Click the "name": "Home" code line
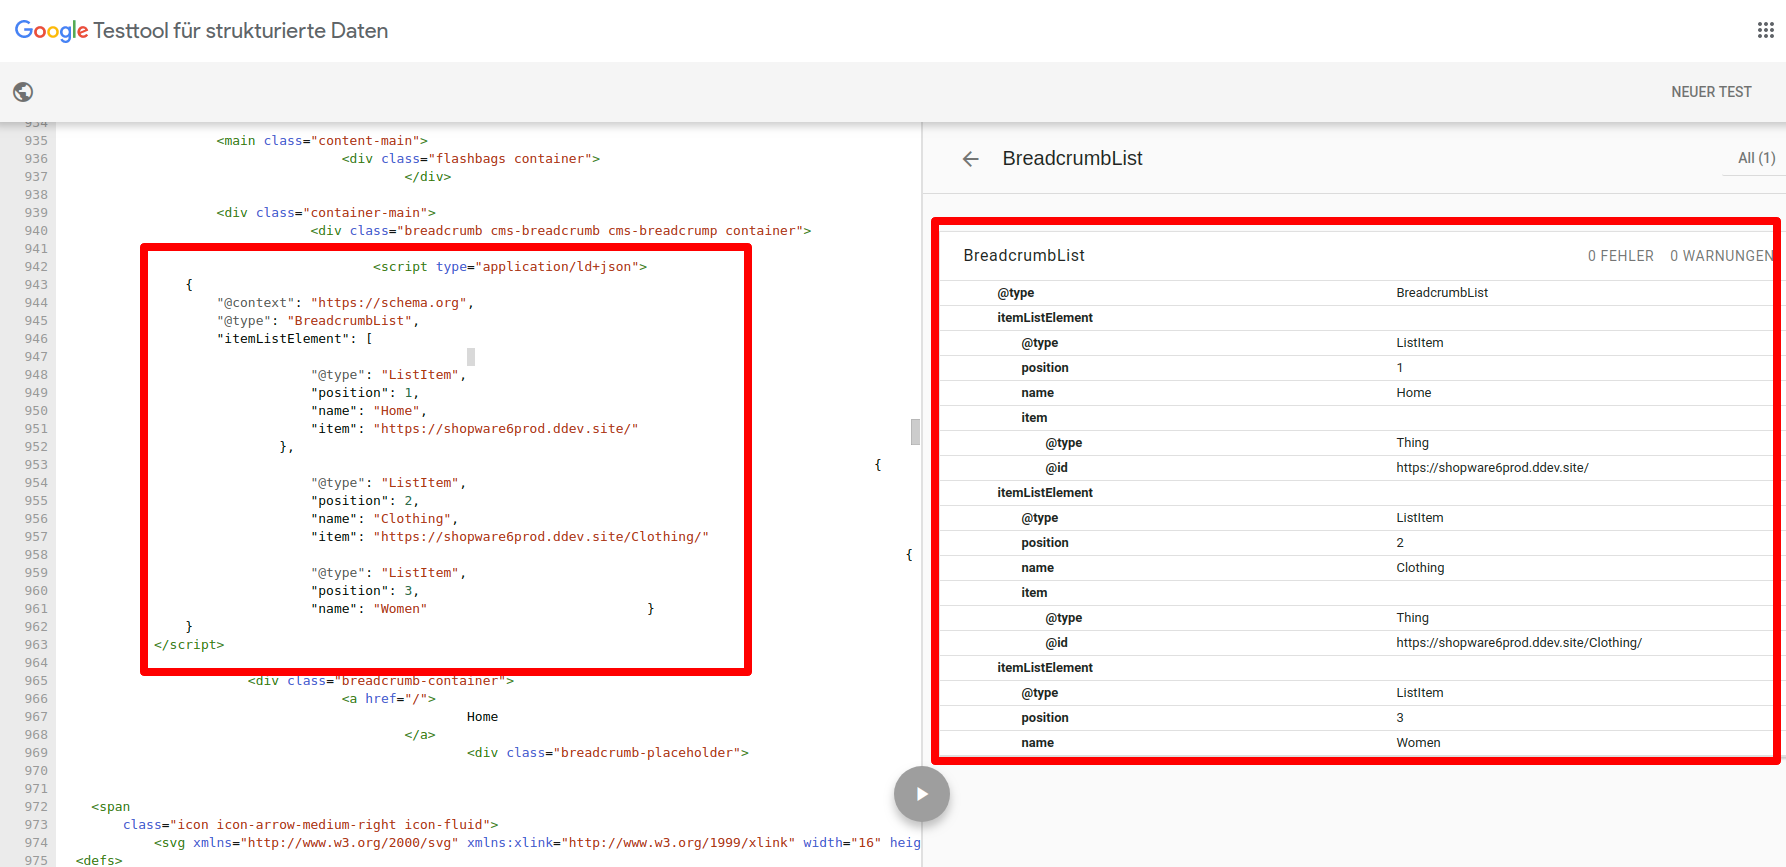Screen dimensions: 1786x867 click(368, 411)
